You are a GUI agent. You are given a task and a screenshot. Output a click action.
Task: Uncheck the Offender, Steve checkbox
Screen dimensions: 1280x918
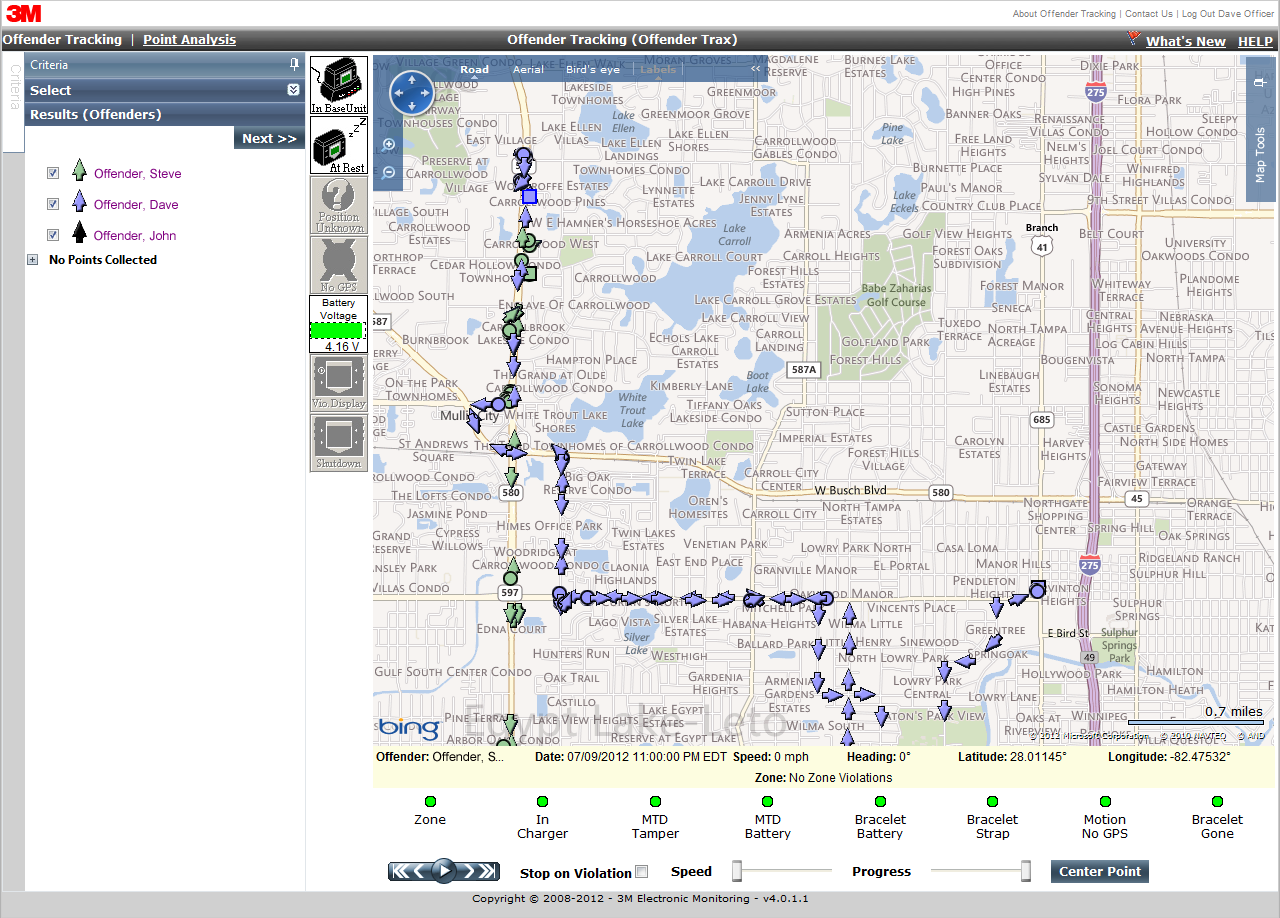(x=53, y=173)
